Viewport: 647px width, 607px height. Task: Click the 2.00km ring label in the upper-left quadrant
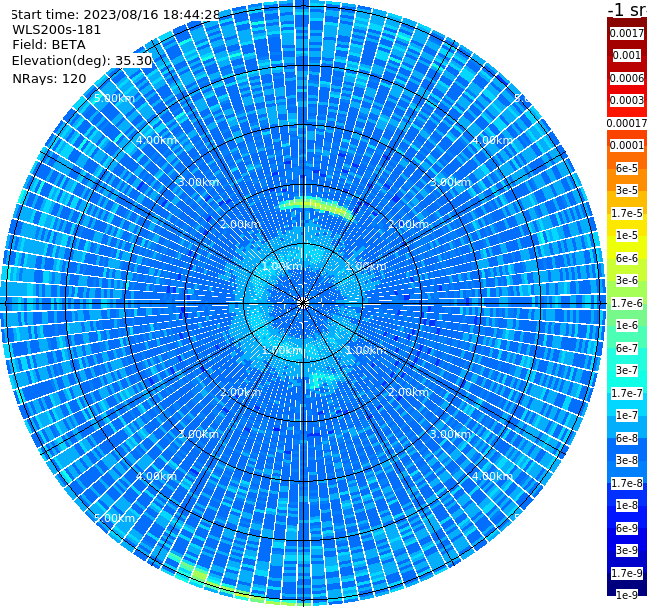click(240, 224)
